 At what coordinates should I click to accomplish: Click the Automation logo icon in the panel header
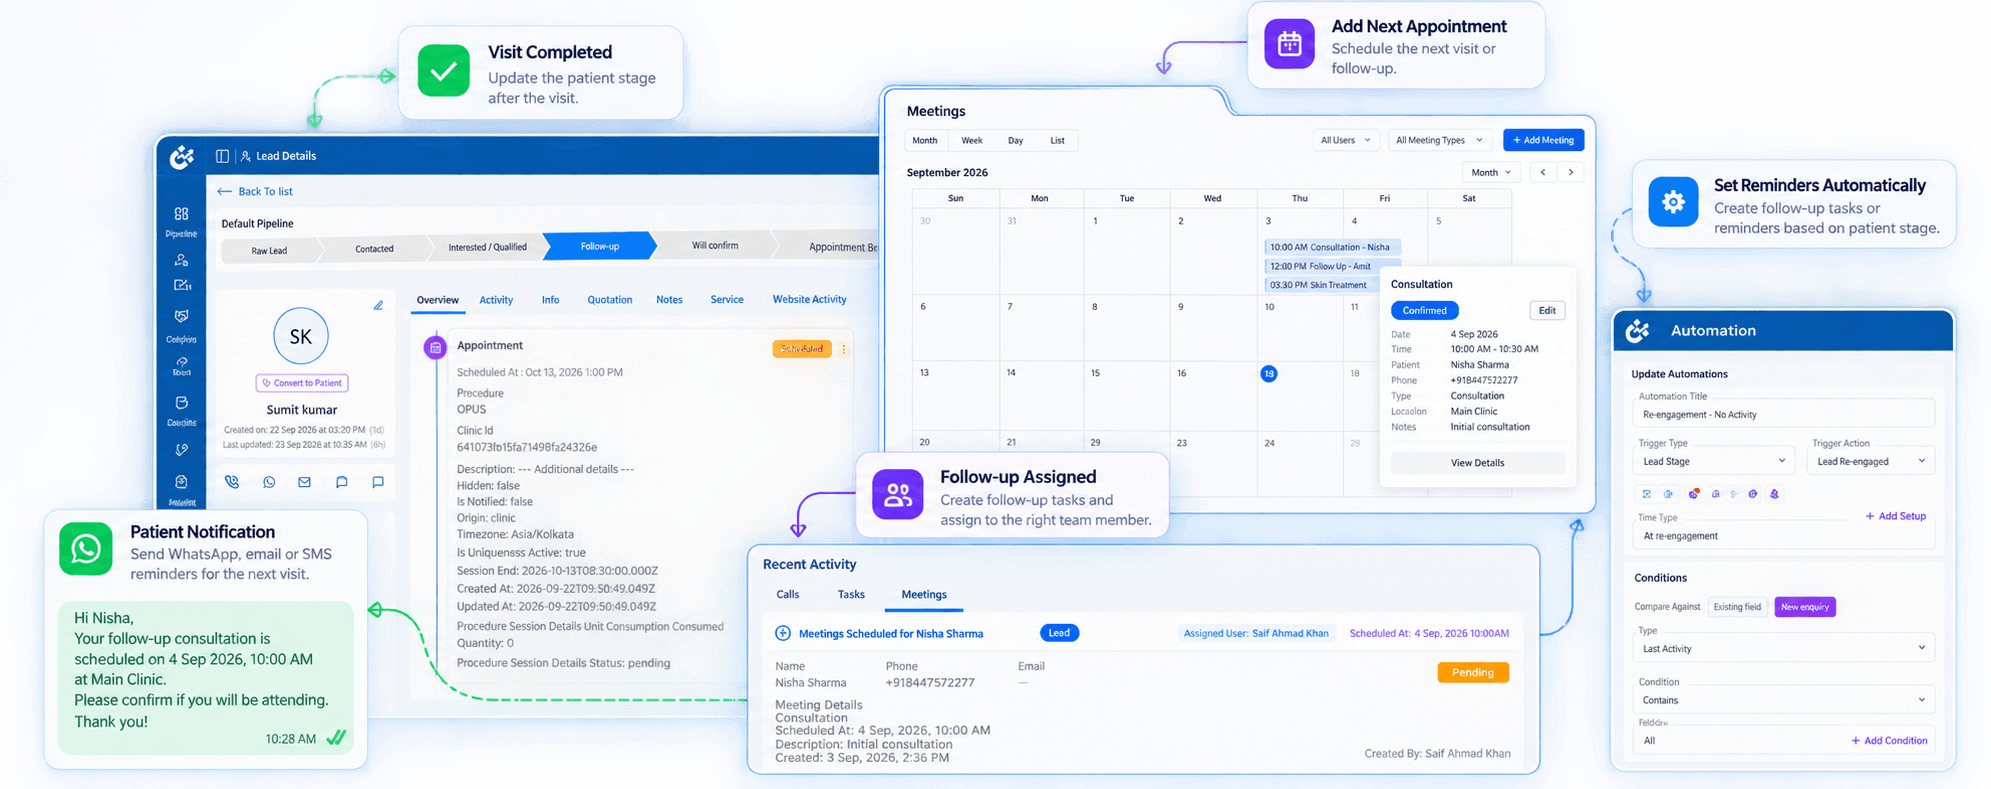(1637, 330)
